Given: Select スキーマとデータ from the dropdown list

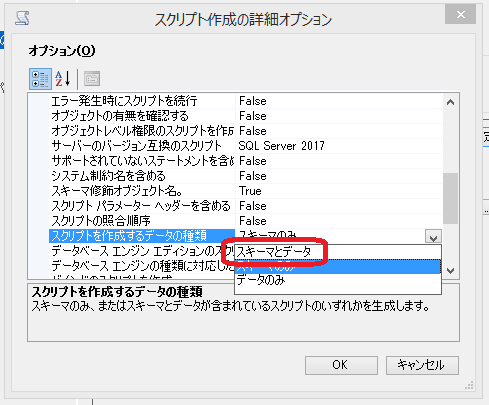Looking at the screenshot, I should point(338,252).
